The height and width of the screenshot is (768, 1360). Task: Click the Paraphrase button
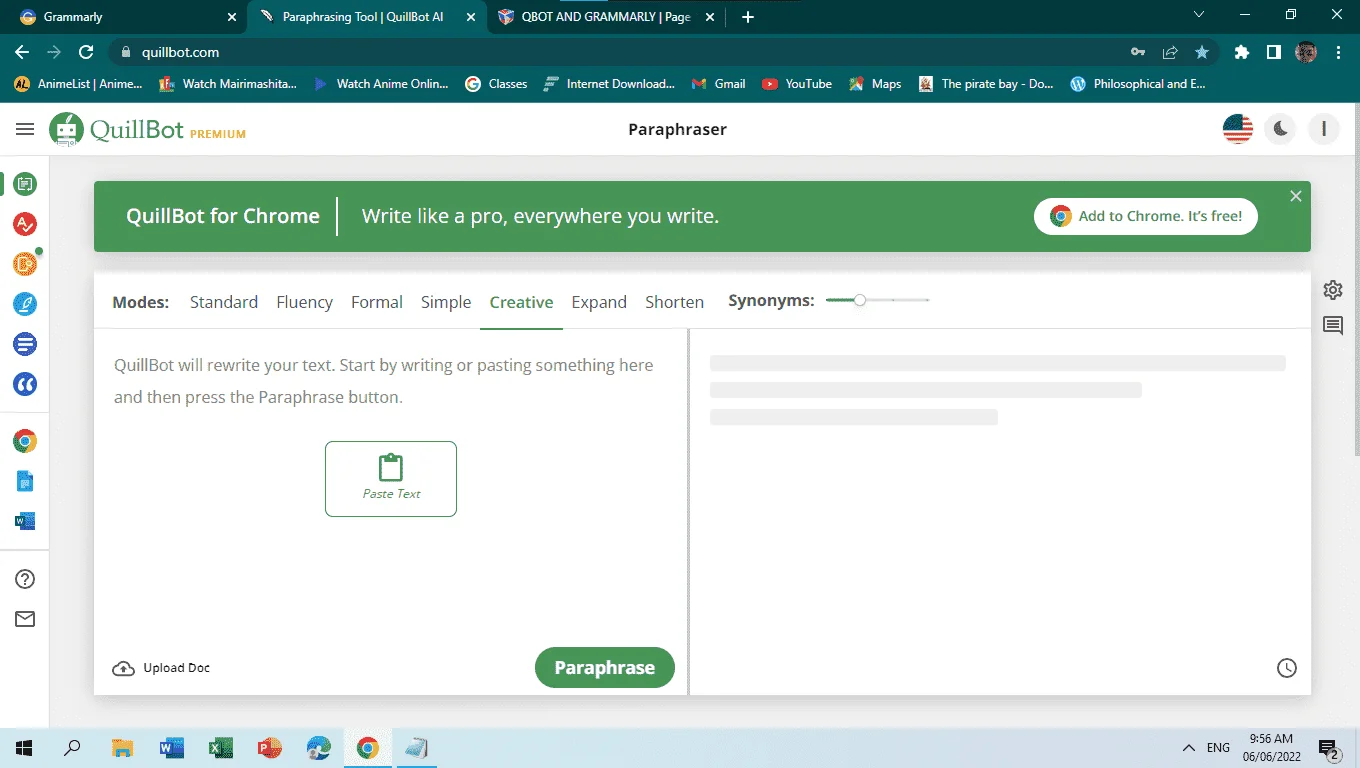click(x=605, y=668)
